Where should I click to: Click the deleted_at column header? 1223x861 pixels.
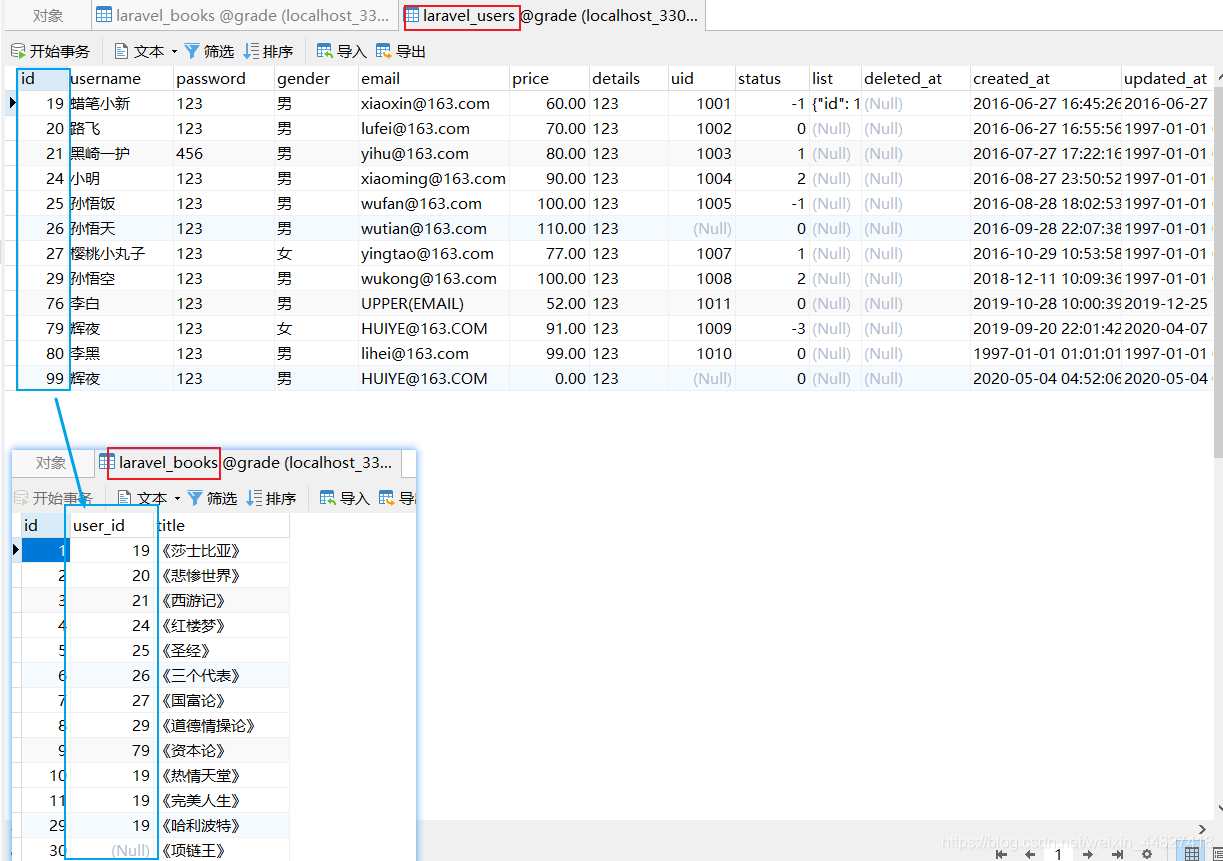pyautogui.click(x=916, y=78)
